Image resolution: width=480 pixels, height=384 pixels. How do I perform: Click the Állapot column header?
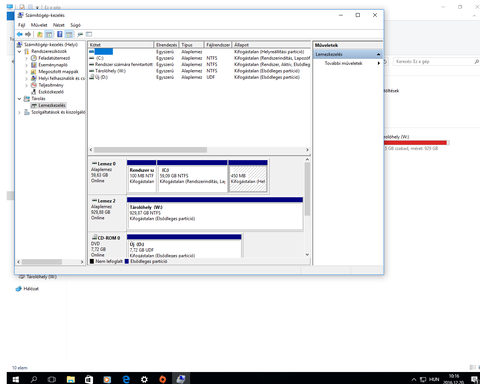[x=271, y=45]
